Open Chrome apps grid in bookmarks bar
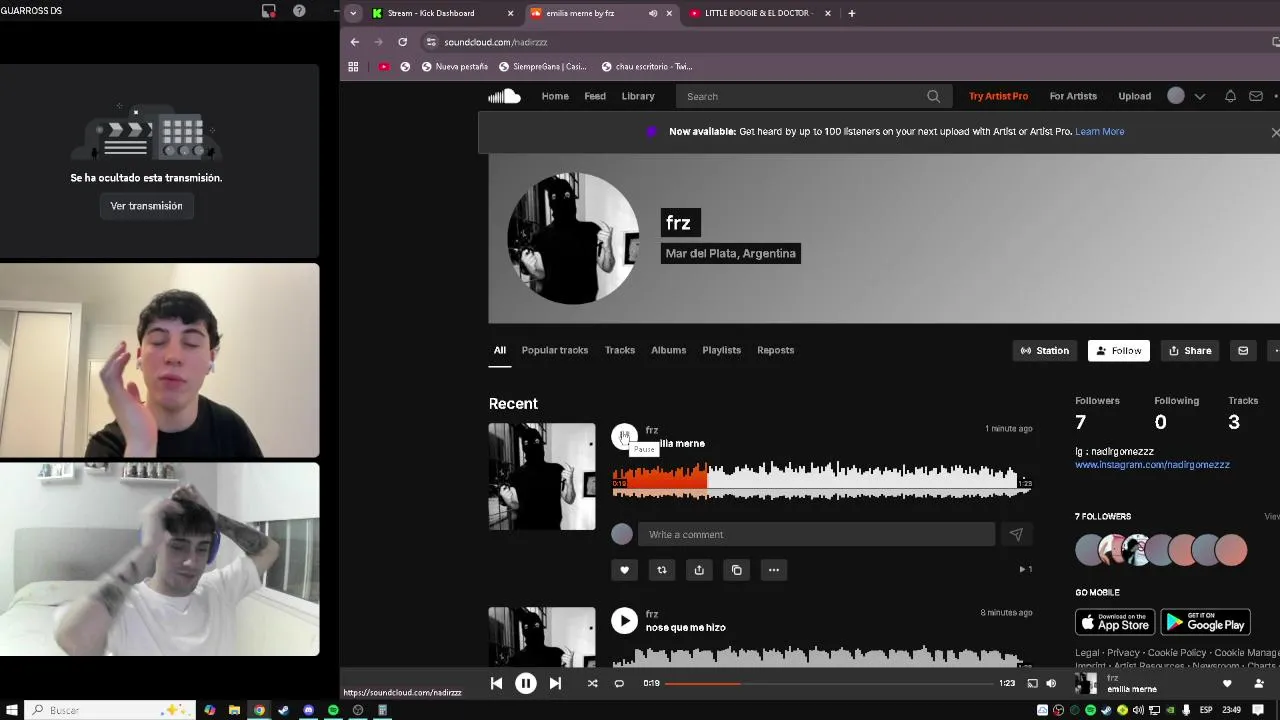Viewport: 1280px width, 720px height. pyautogui.click(x=353, y=66)
